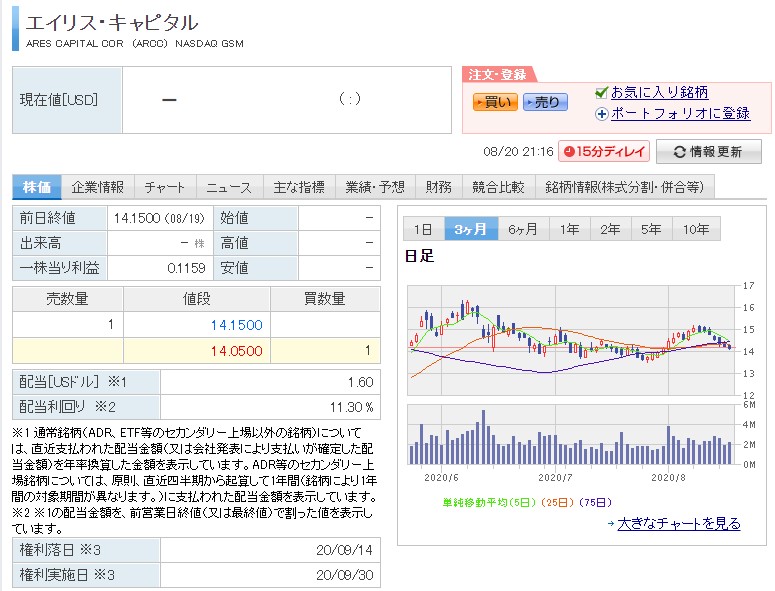Toggle the お気に入り銘柄 checkmark icon

(601, 92)
